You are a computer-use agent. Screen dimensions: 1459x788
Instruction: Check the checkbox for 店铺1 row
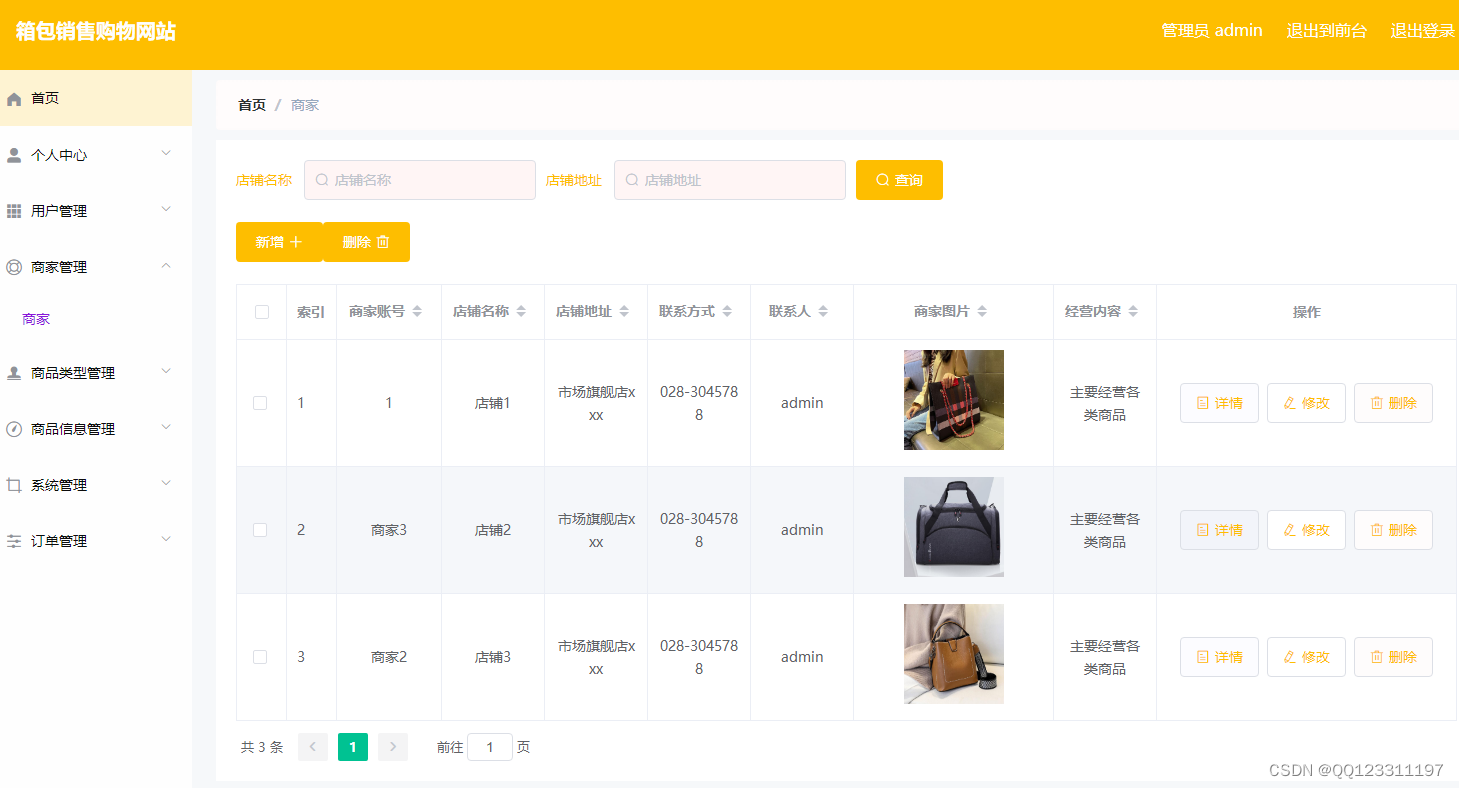click(x=260, y=403)
